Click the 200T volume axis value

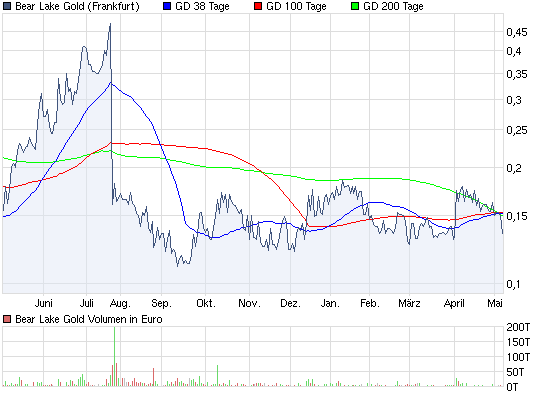pos(518,327)
